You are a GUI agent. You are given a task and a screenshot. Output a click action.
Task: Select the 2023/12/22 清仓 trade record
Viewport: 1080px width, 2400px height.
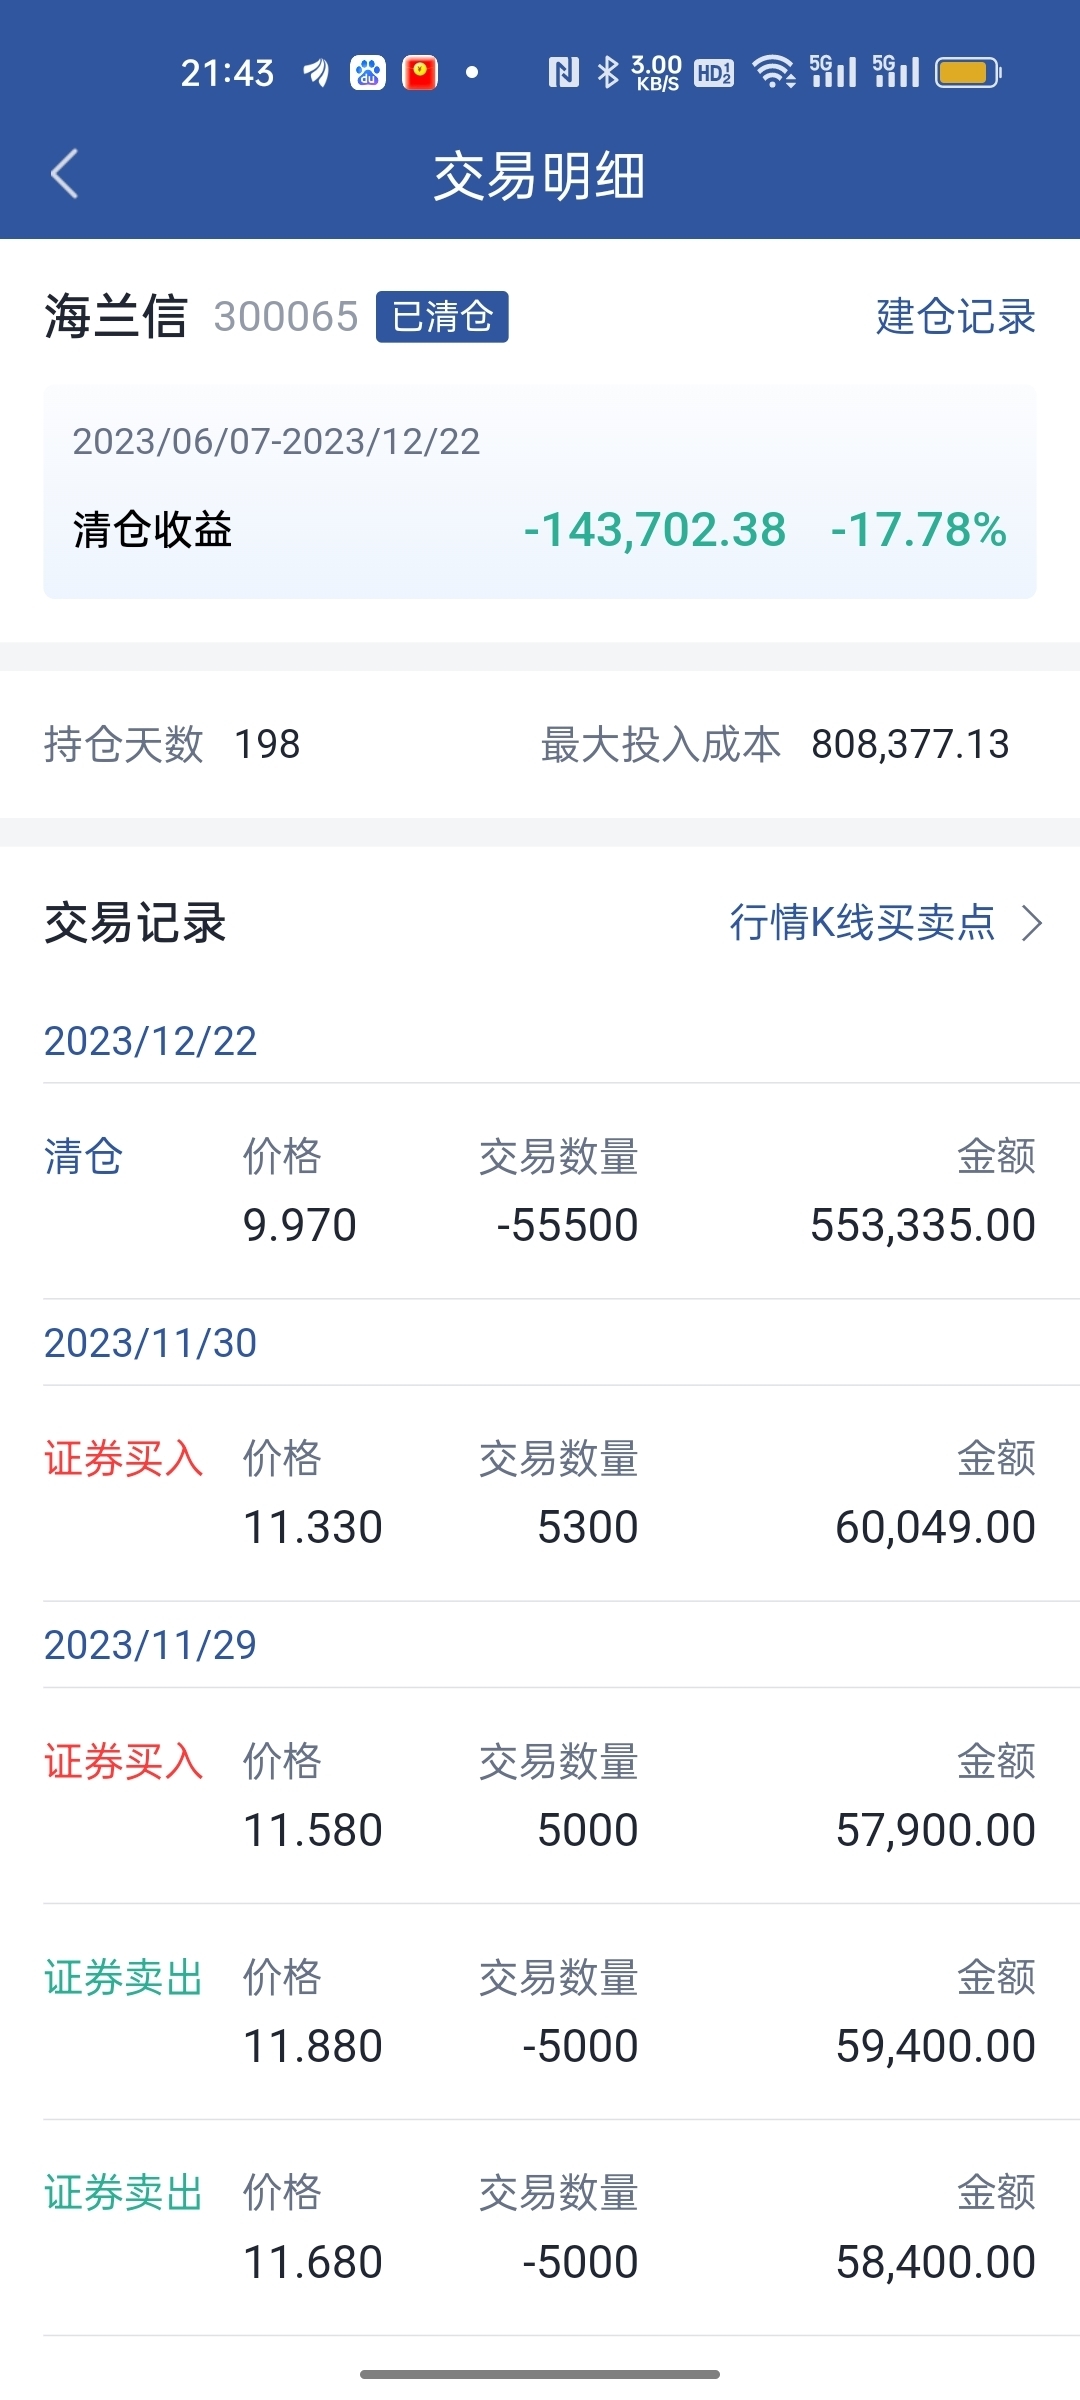(540, 1191)
